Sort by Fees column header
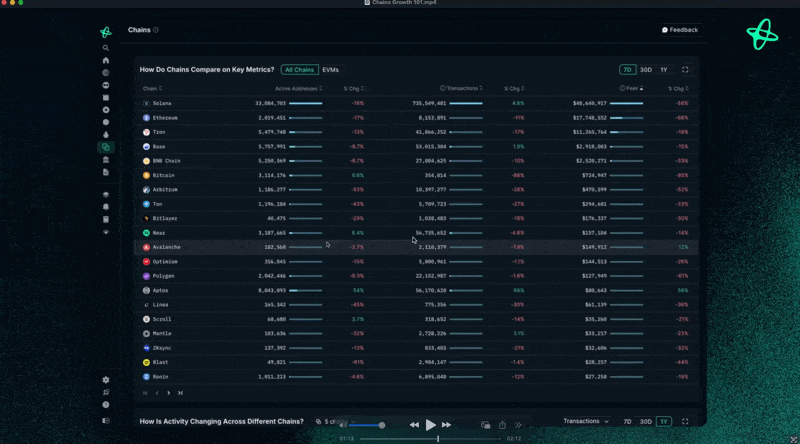The image size is (800, 444). 632,88
